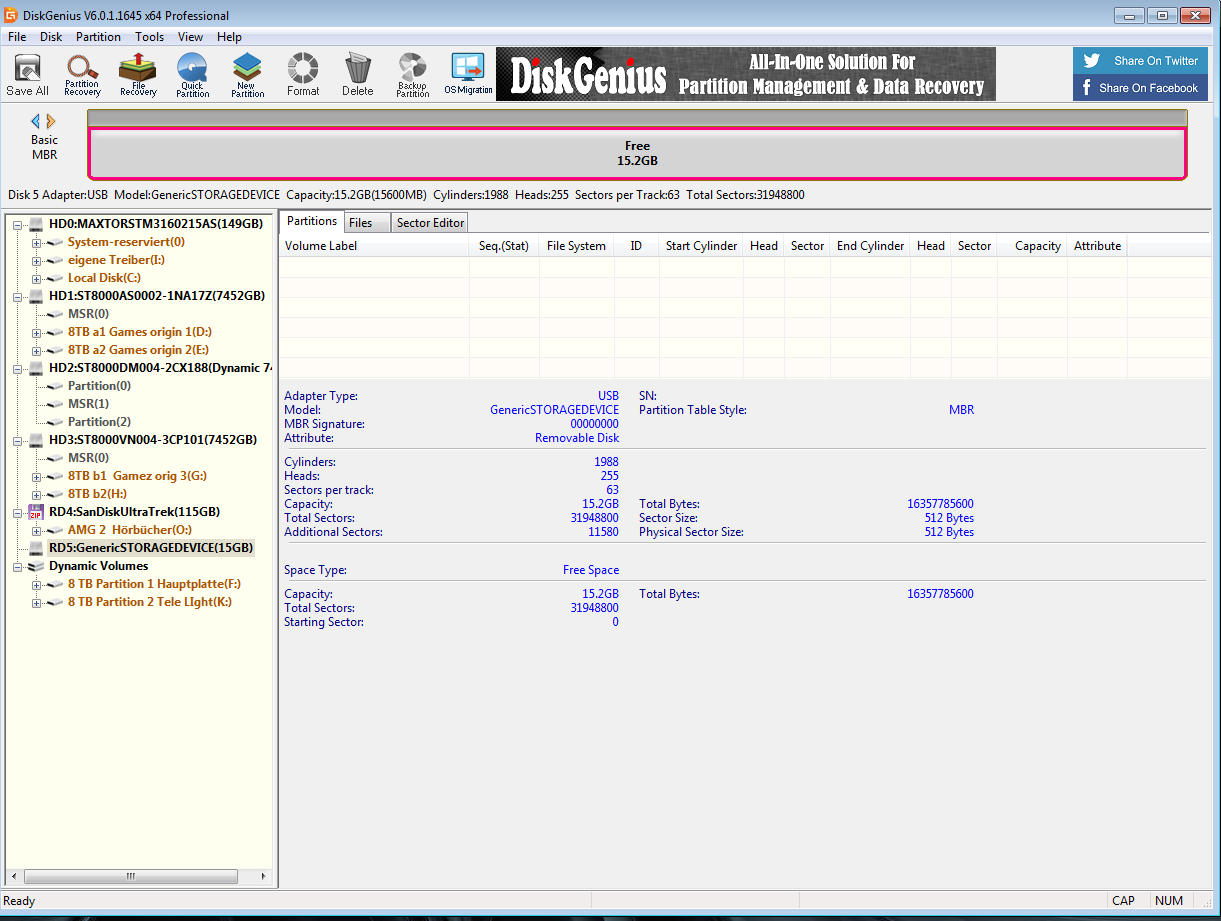The width and height of the screenshot is (1221, 921).
Task: Expand Local Disk(C:) node
Action: coord(37,278)
